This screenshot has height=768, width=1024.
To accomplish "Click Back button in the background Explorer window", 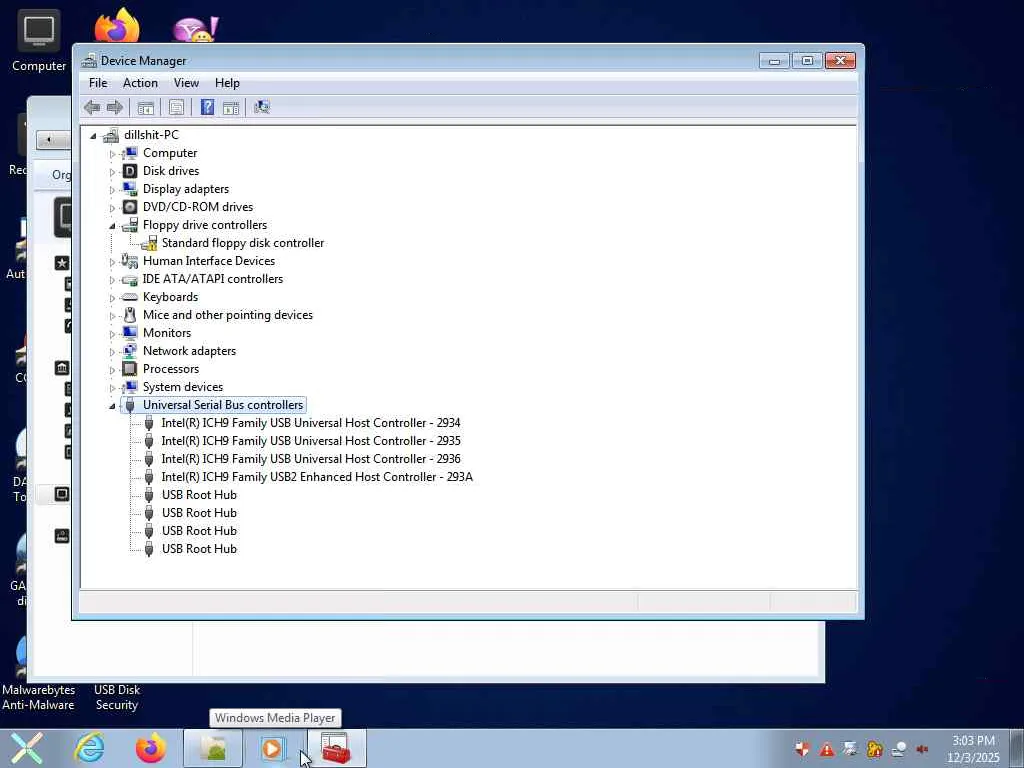I will tap(54, 140).
